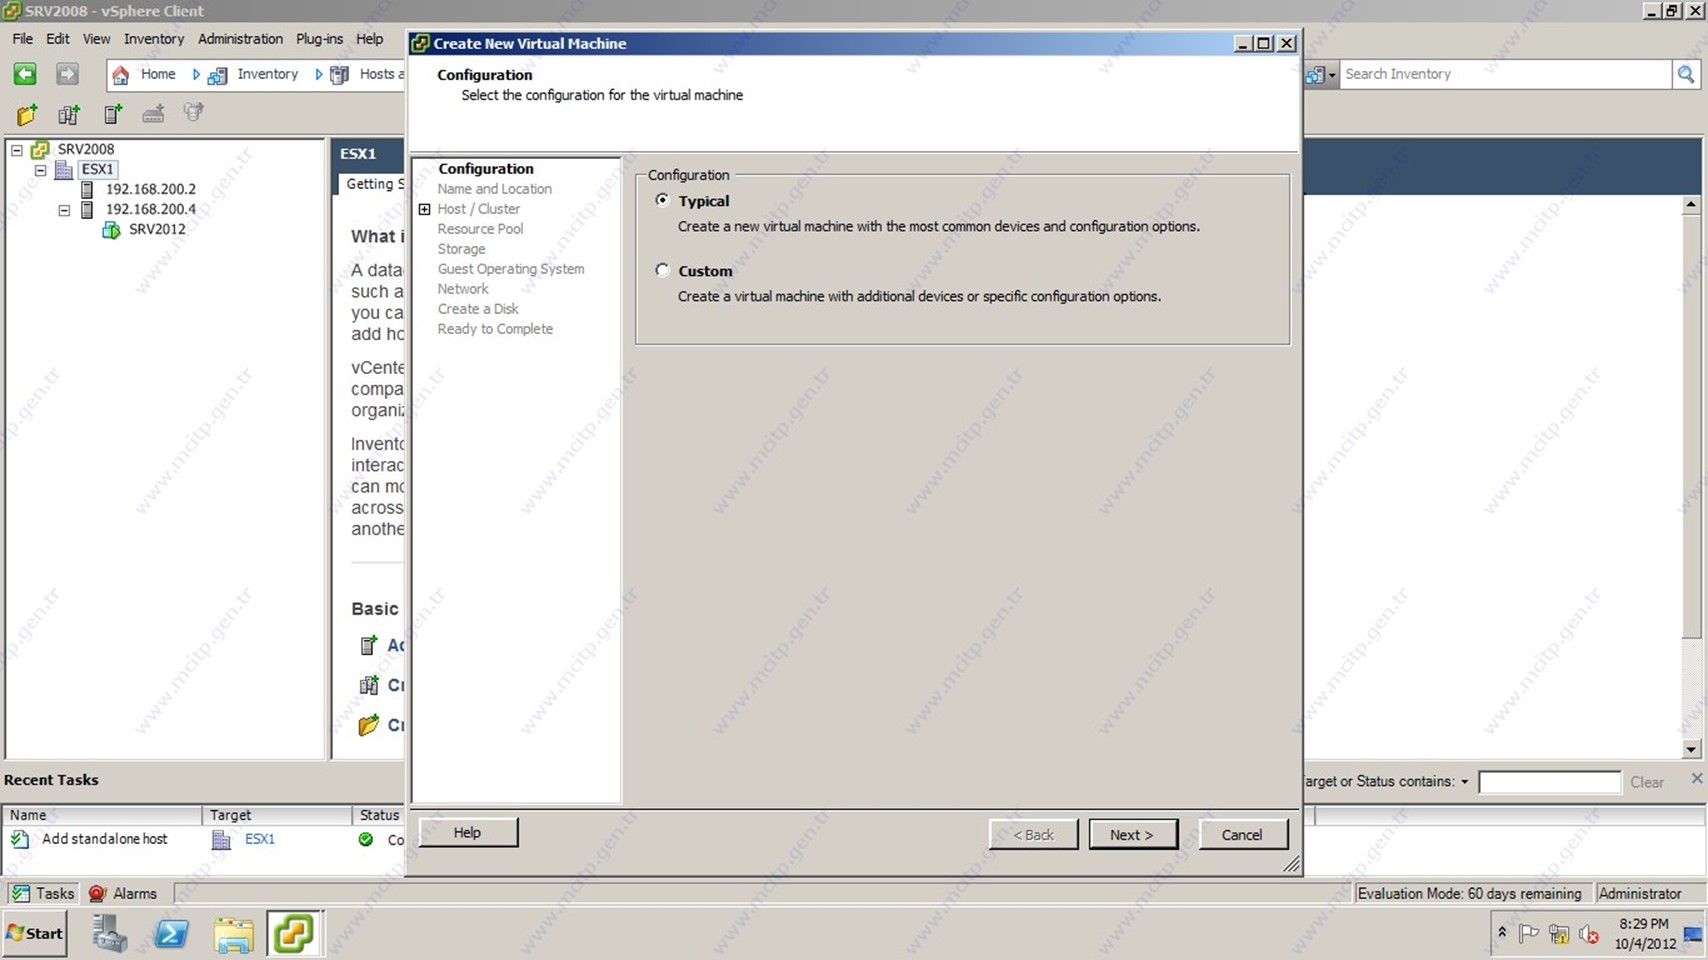Click the vSphere Client taskbar icon
The width and height of the screenshot is (1708, 960).
[x=293, y=934]
